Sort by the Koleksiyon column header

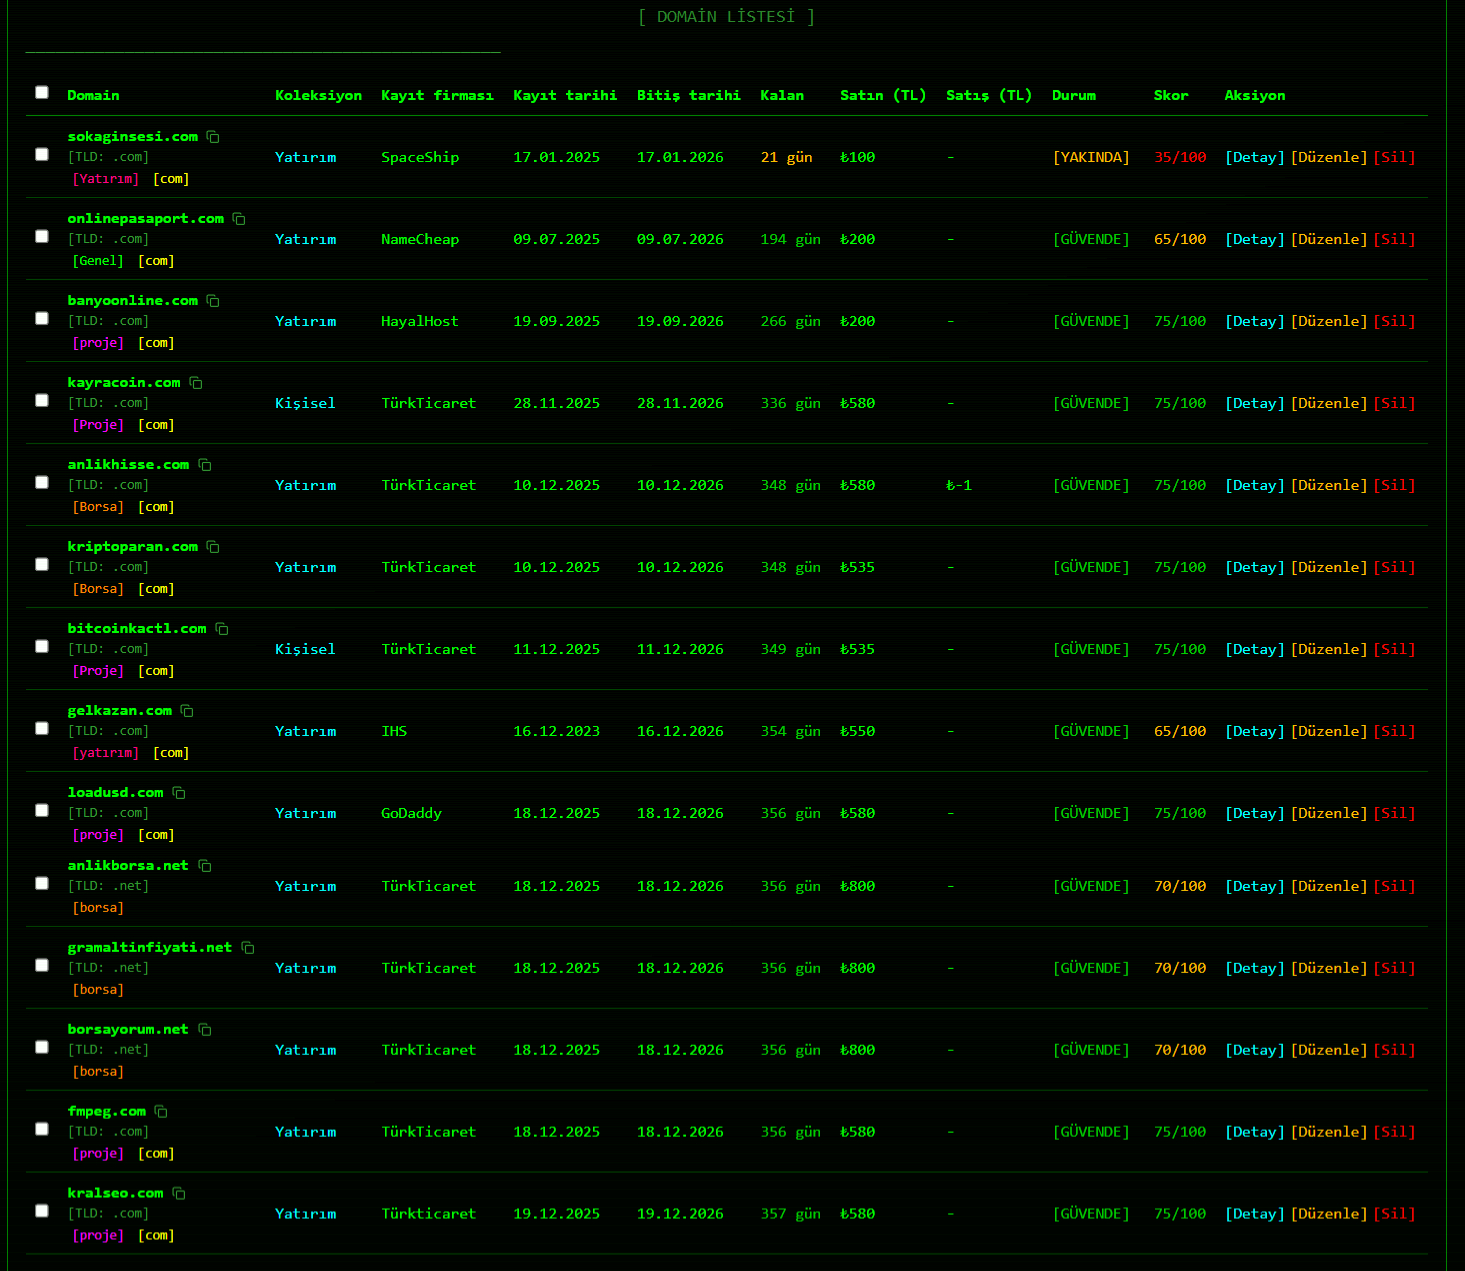pyautogui.click(x=318, y=96)
